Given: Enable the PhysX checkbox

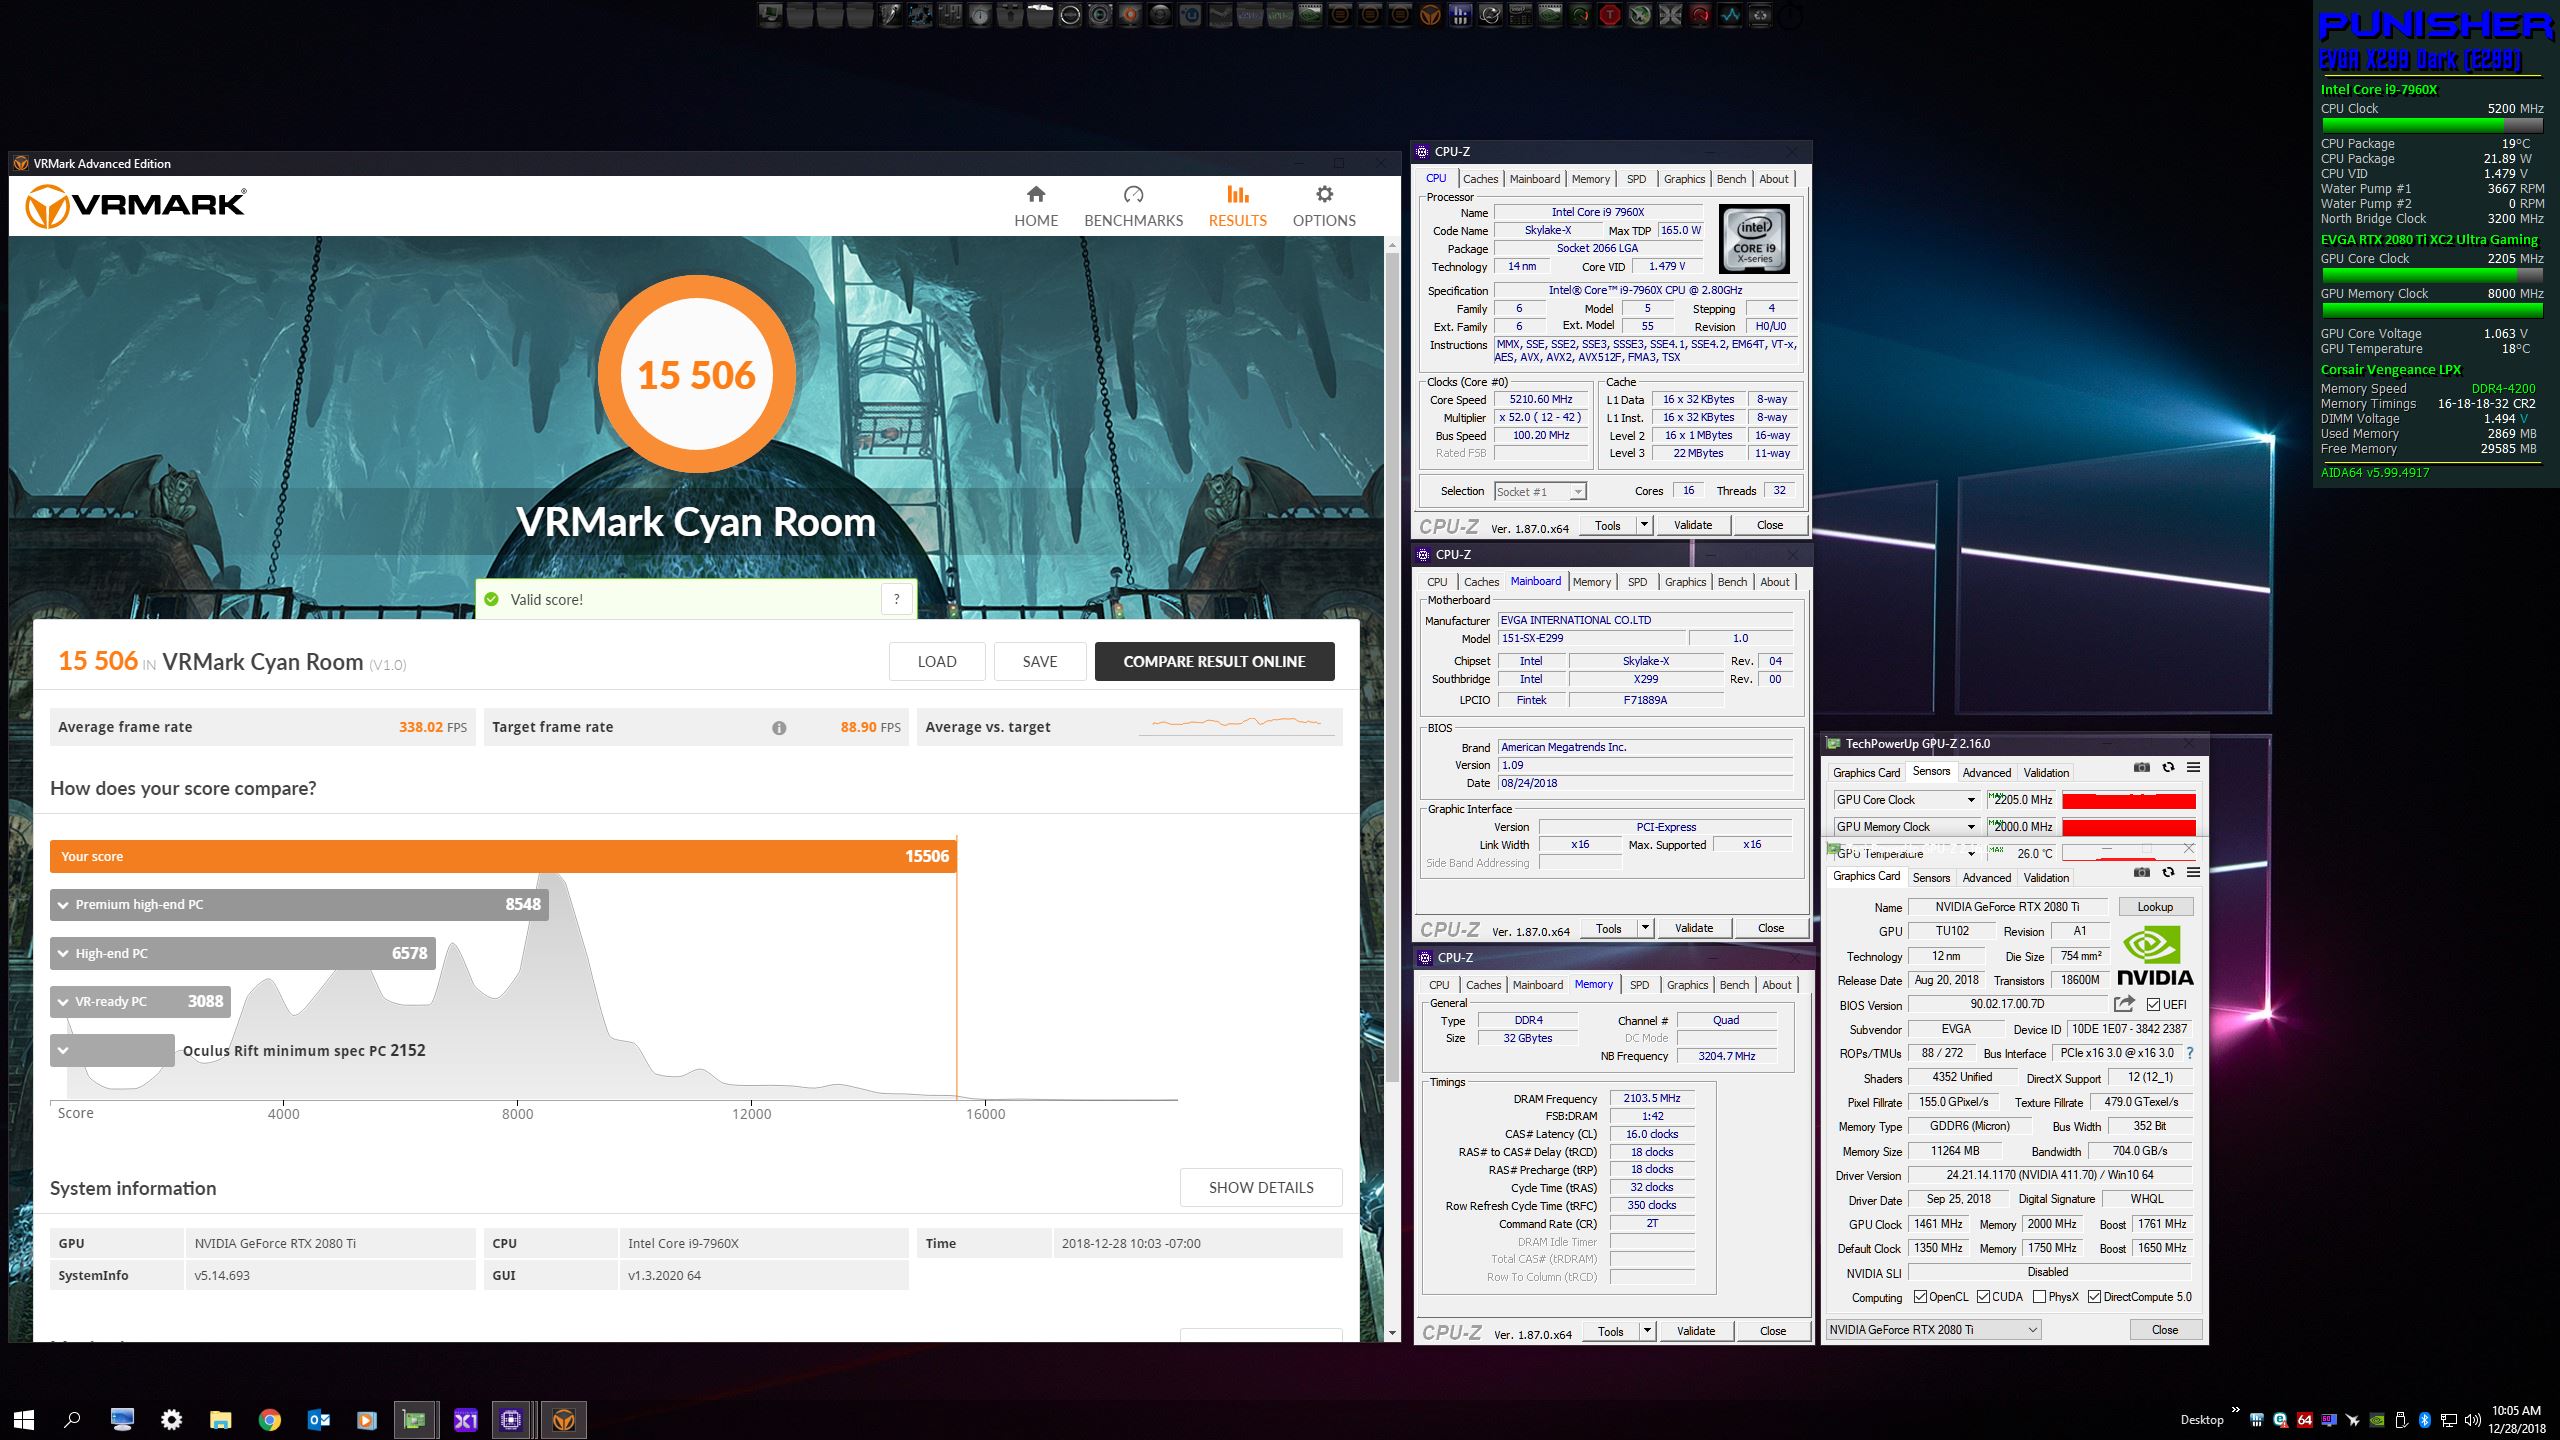Looking at the screenshot, I should pyautogui.click(x=2039, y=1297).
